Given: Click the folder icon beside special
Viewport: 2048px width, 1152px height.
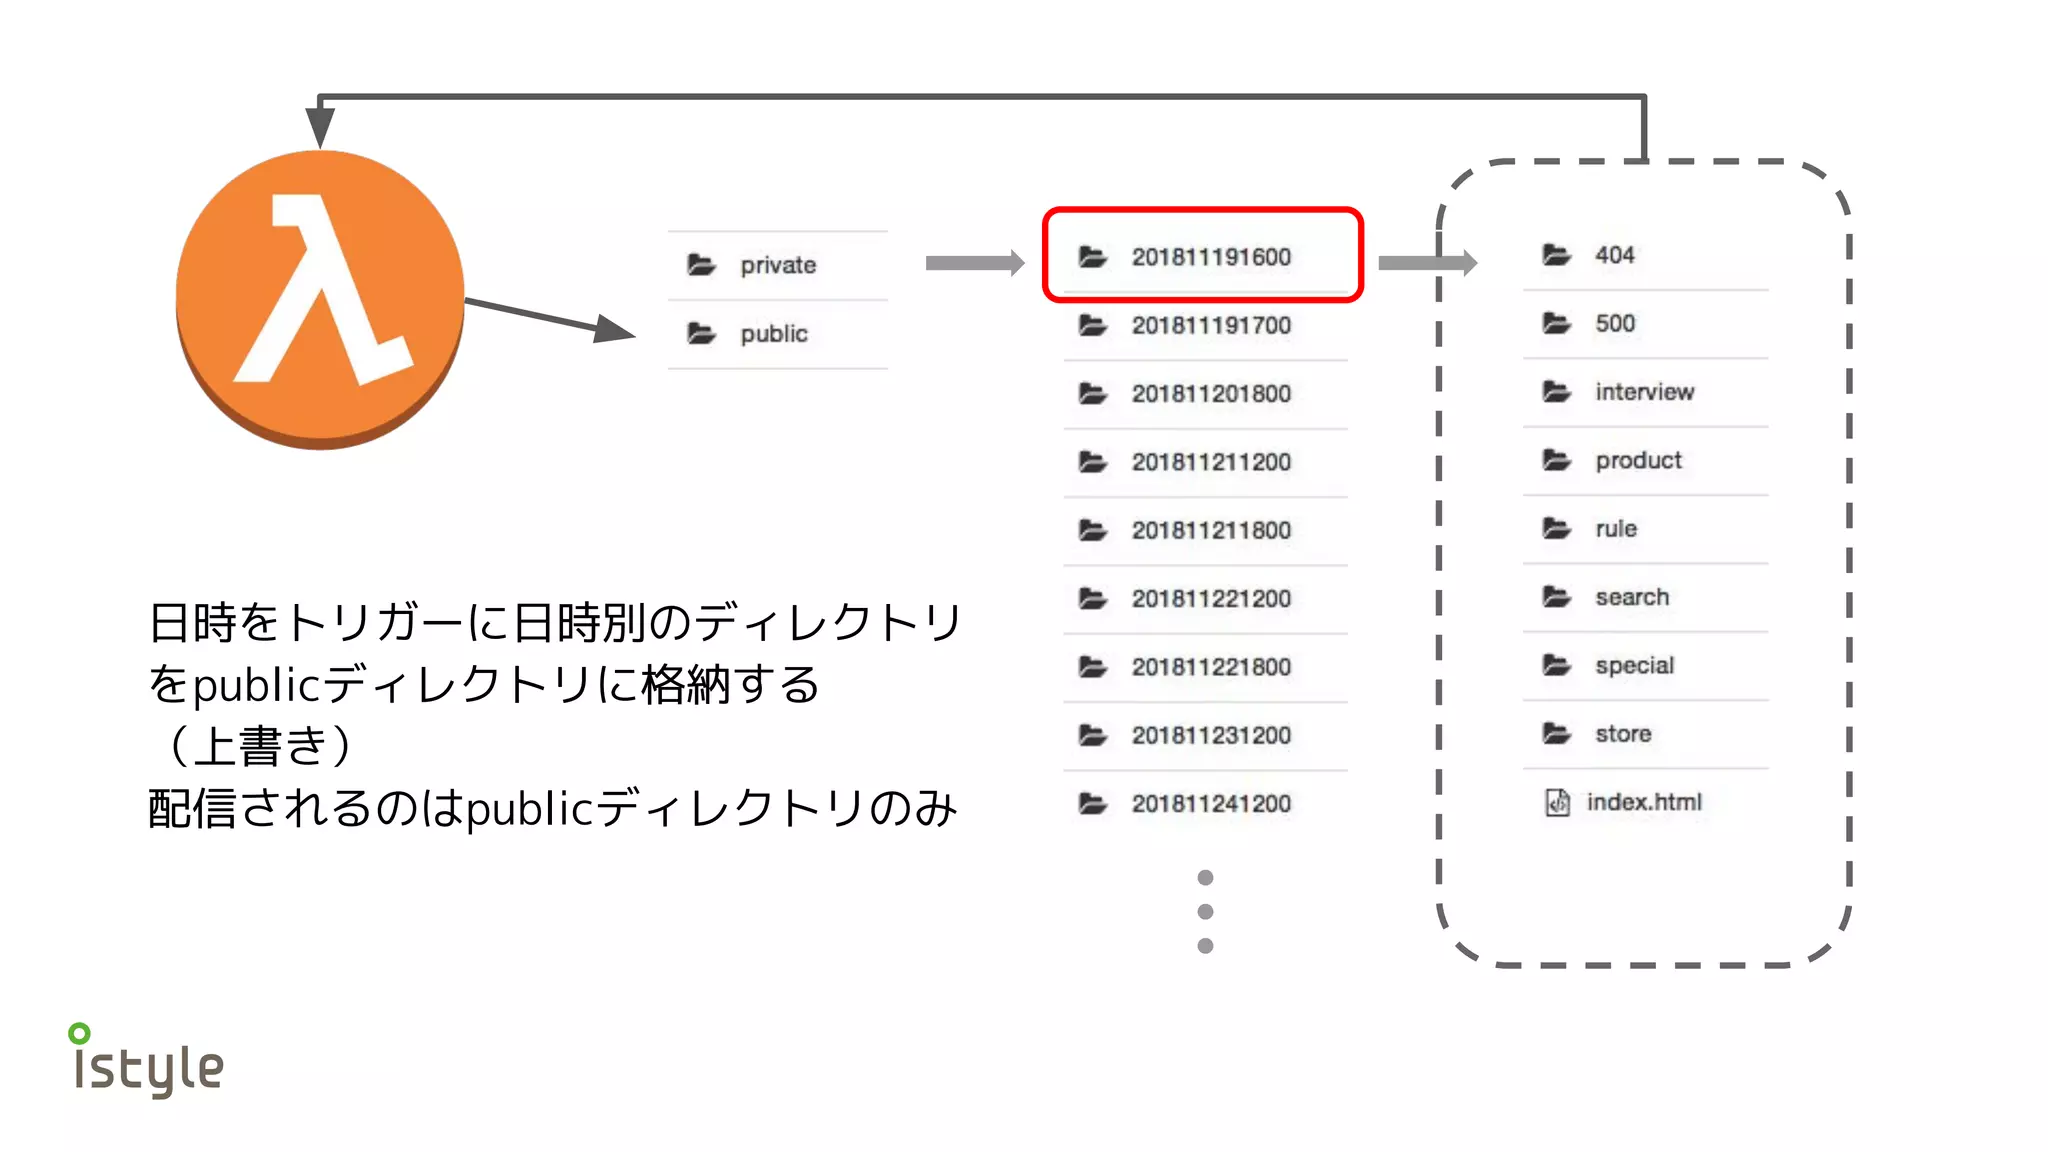Looking at the screenshot, I should (1557, 665).
